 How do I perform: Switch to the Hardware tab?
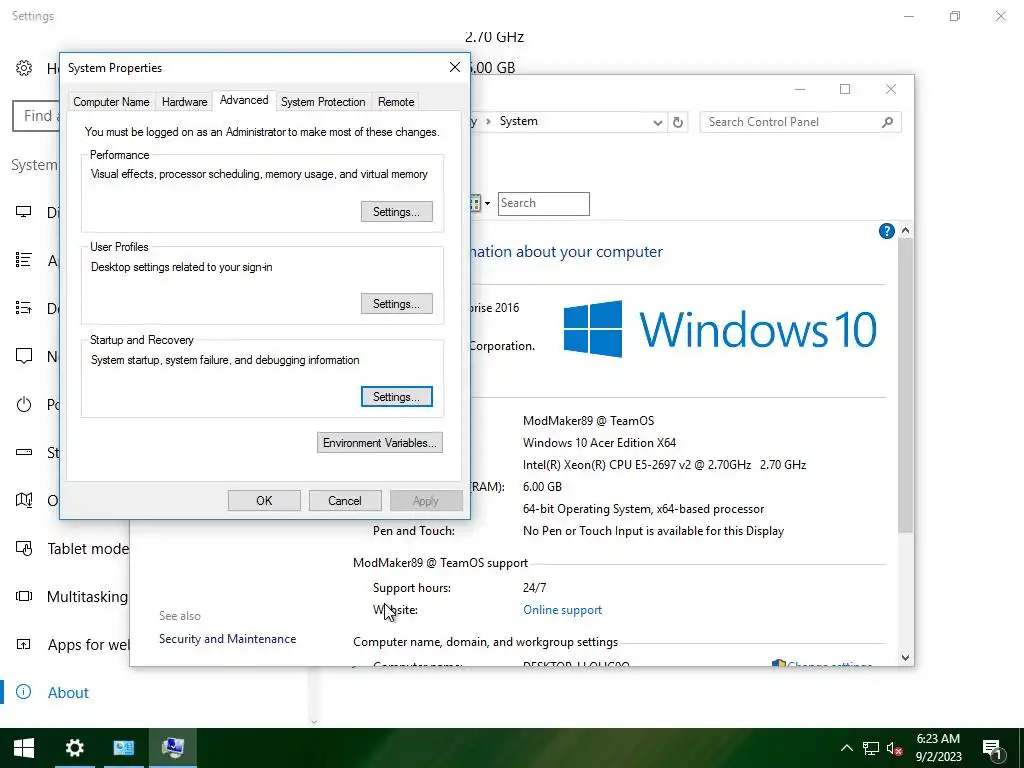[184, 102]
